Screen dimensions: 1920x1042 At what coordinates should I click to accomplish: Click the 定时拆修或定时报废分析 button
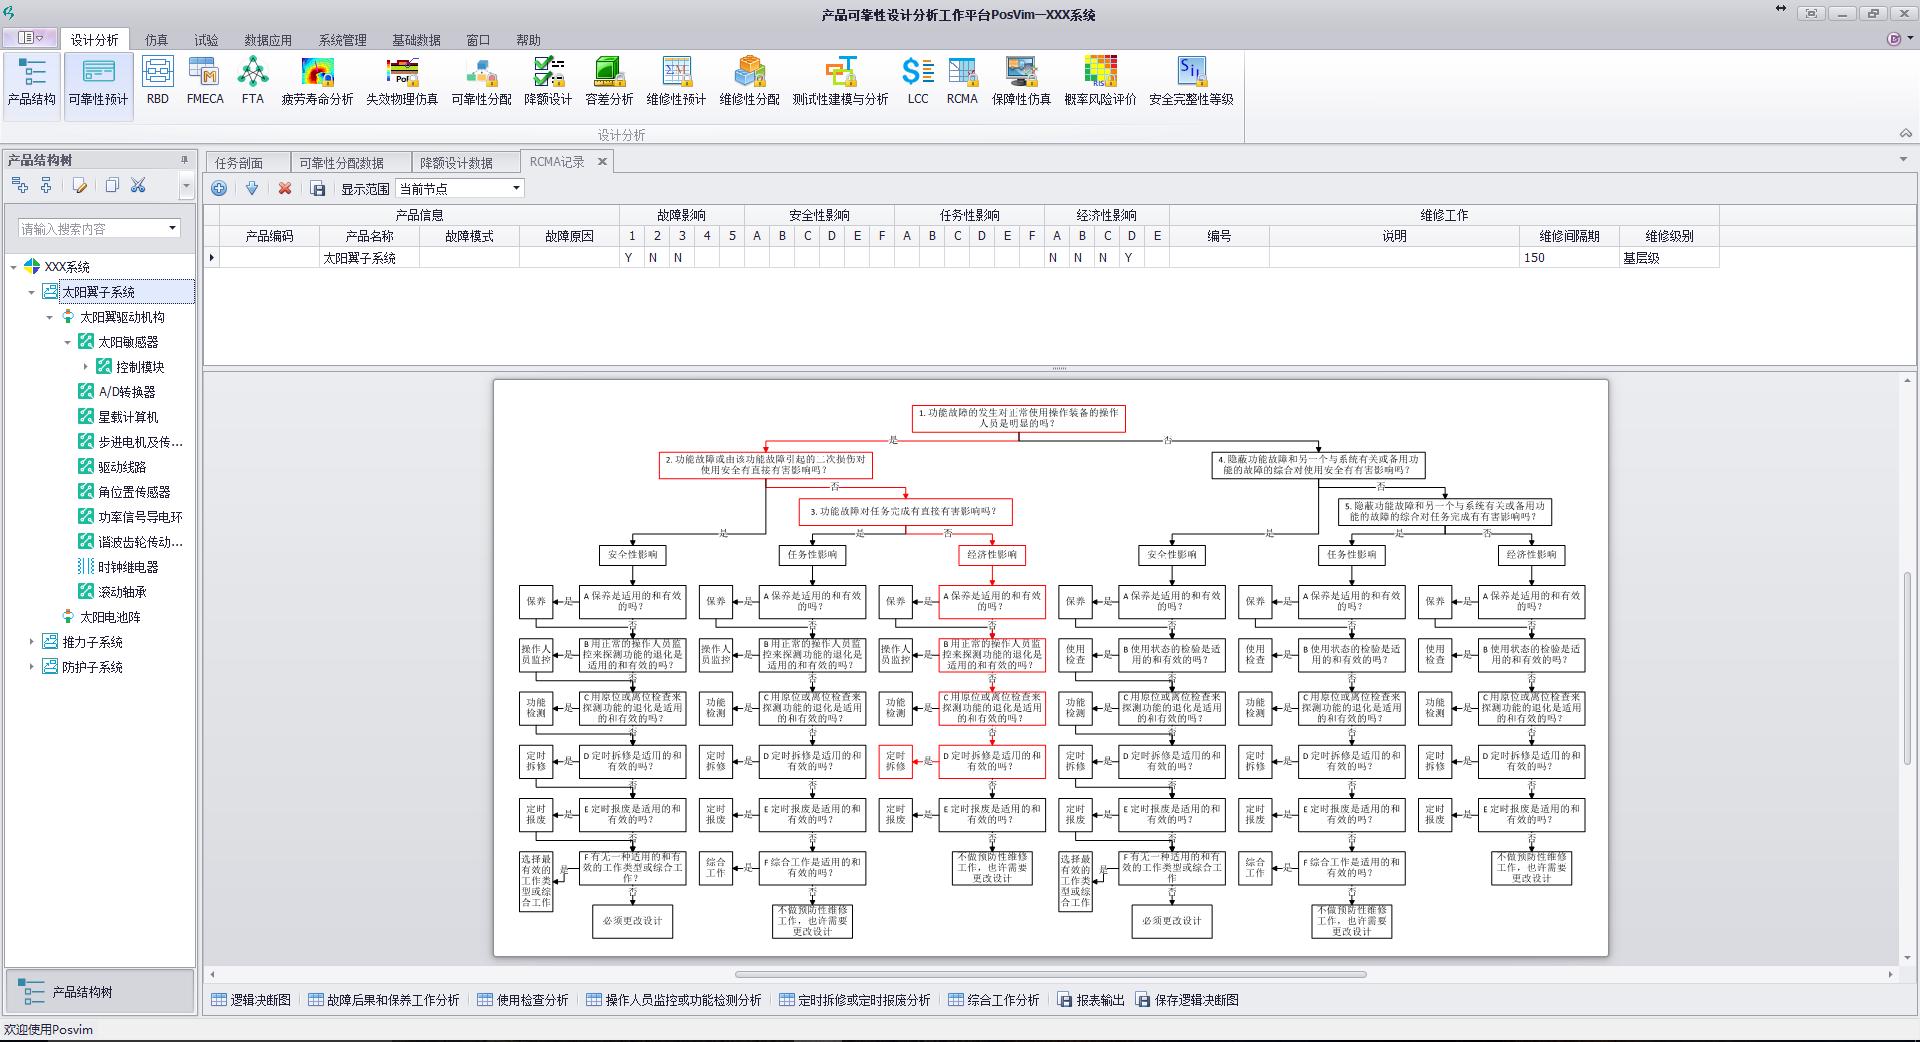click(x=855, y=1000)
